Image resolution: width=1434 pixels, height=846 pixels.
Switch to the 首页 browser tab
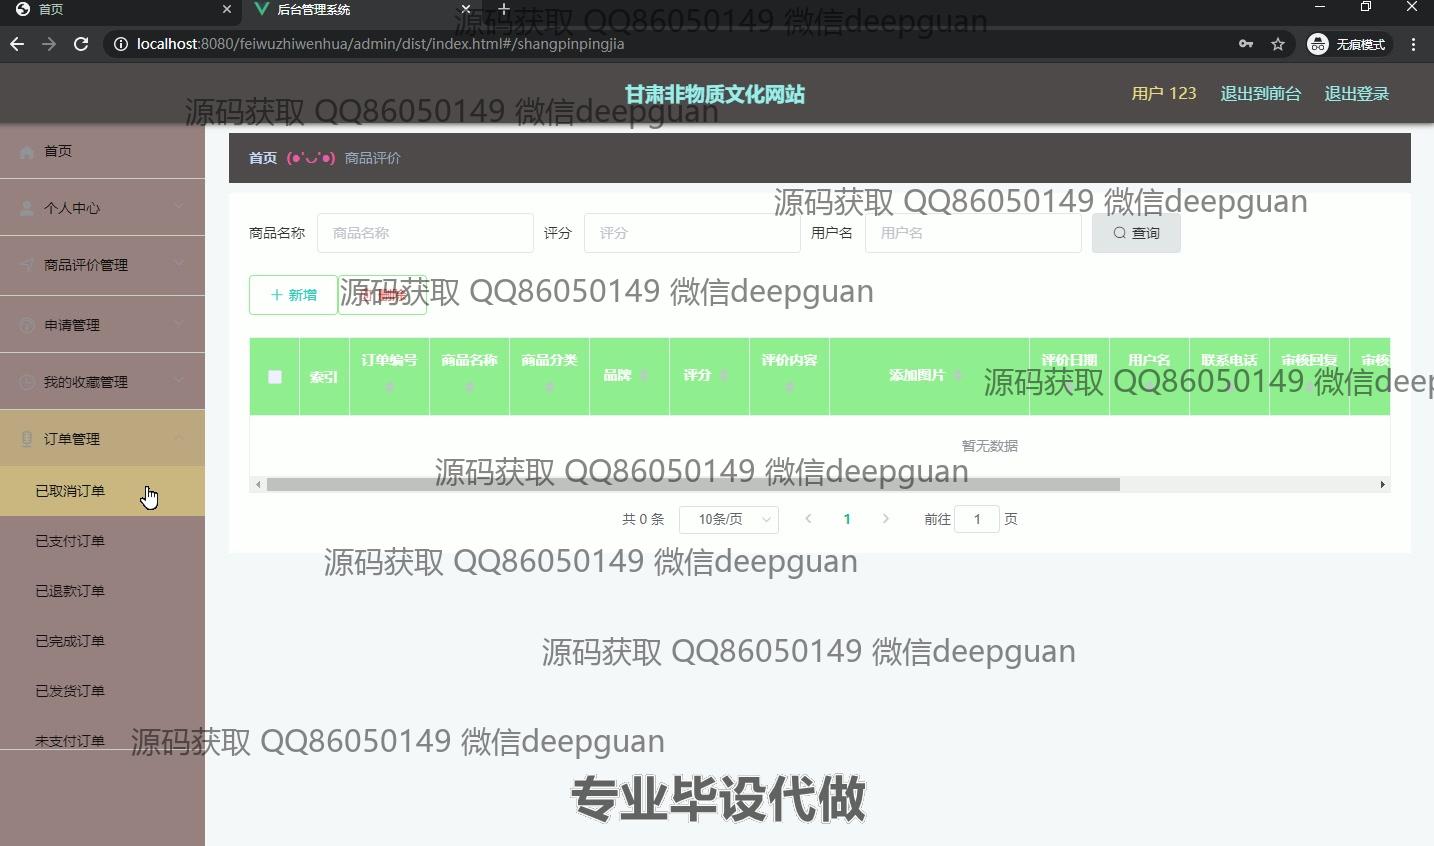(120, 9)
